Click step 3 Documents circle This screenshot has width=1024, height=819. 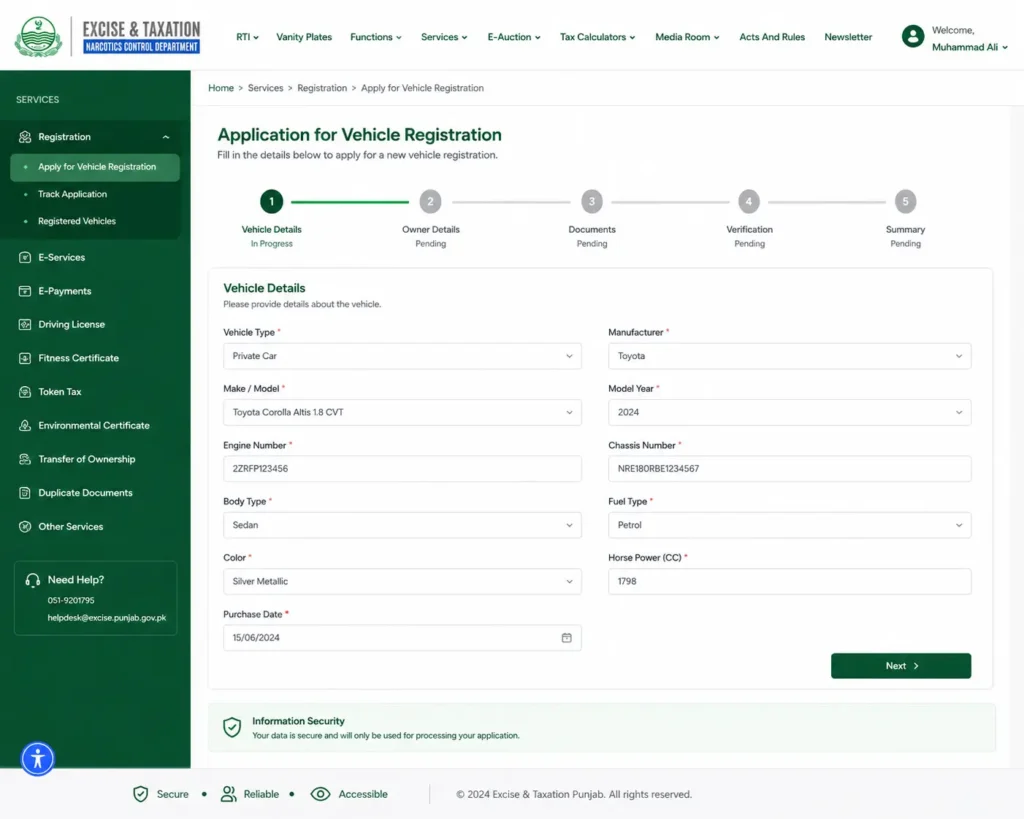coord(592,202)
